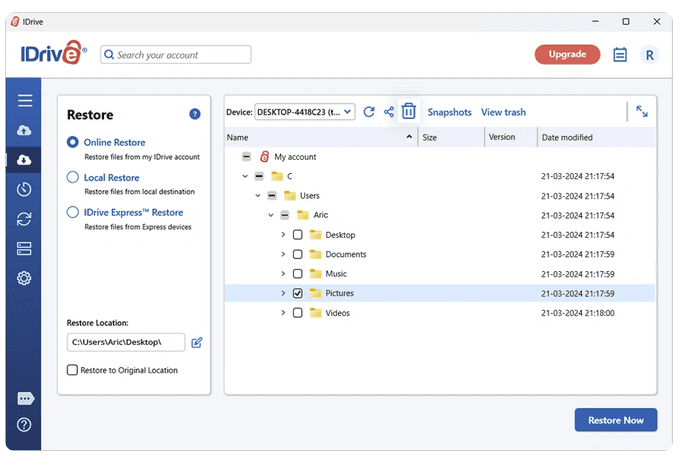Click the expand panel arrows icon

click(642, 111)
